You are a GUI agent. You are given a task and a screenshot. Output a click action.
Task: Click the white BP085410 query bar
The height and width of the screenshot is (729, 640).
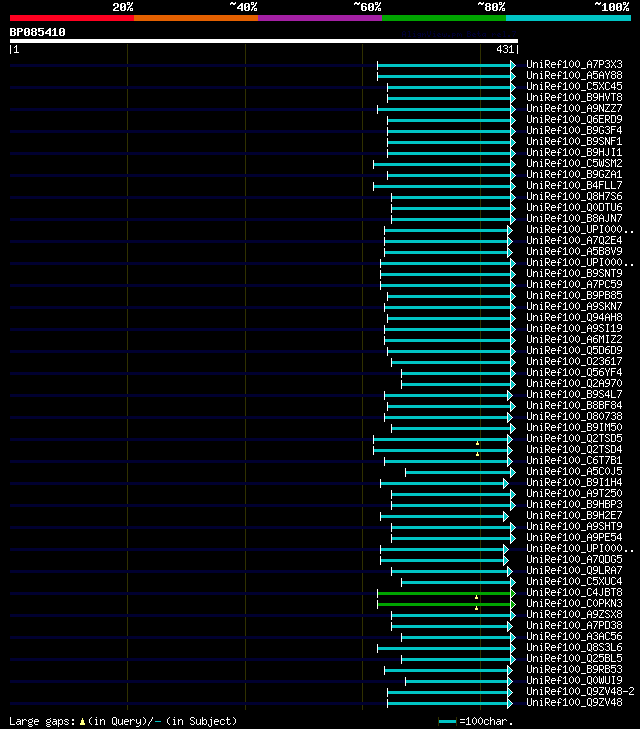coord(264,41)
